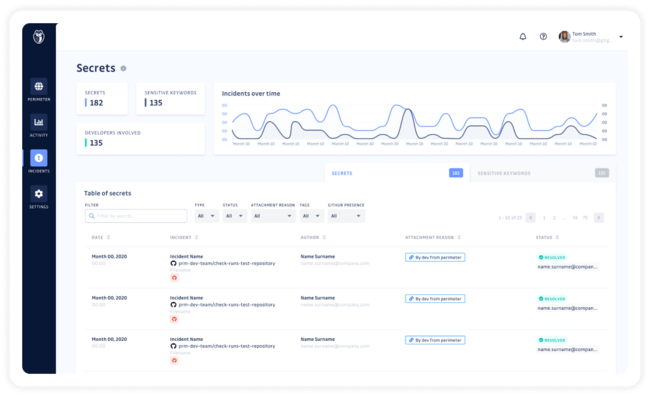Expand the Status filter dropdown
The height and width of the screenshot is (396, 650).
[235, 216]
